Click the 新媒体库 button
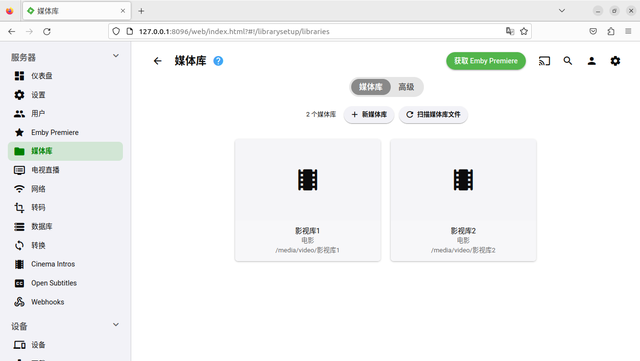640x361 pixels. [369, 115]
